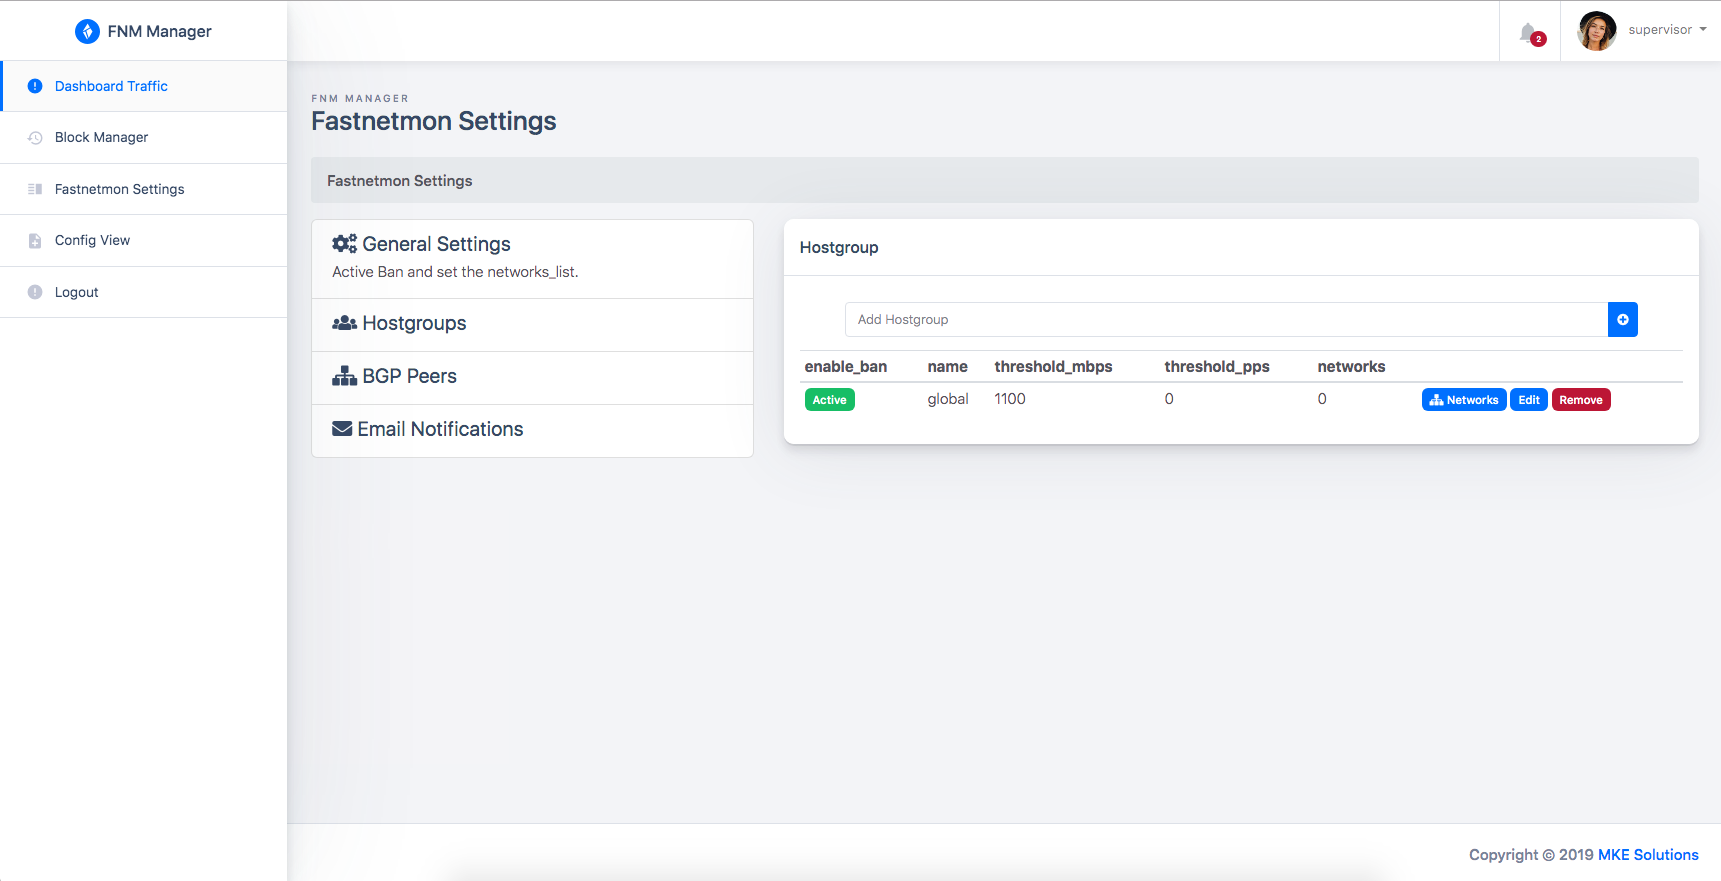The image size is (1721, 881).
Task: Edit the global hostgroup
Action: 1529,400
